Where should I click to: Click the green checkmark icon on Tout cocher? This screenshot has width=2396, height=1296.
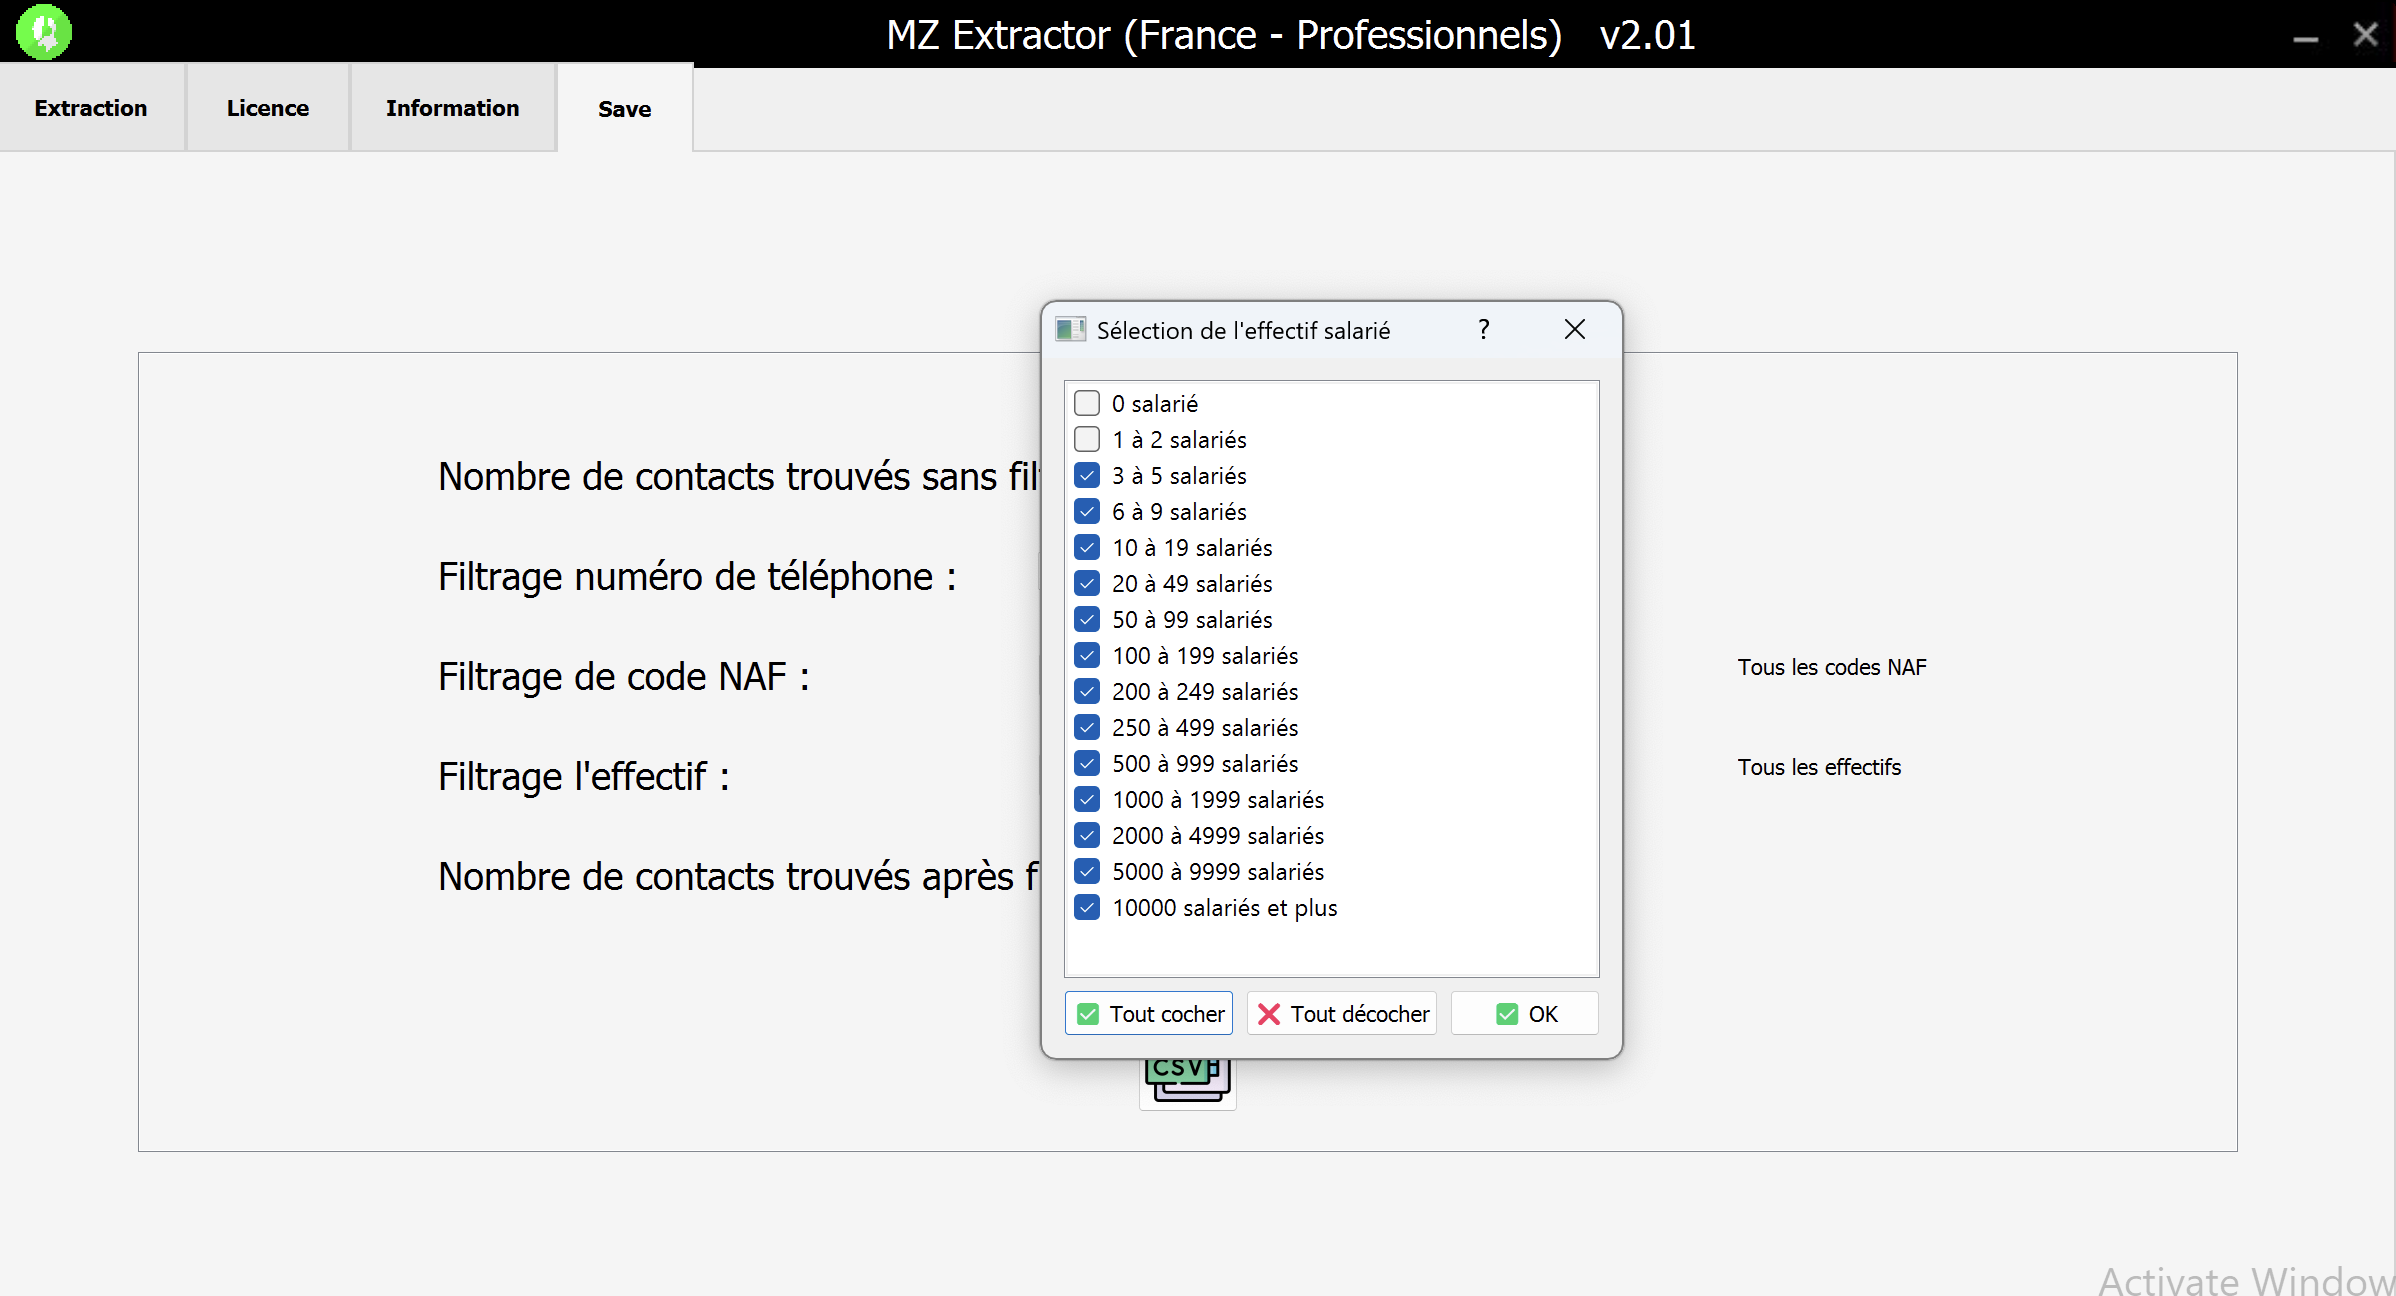1087,1013
